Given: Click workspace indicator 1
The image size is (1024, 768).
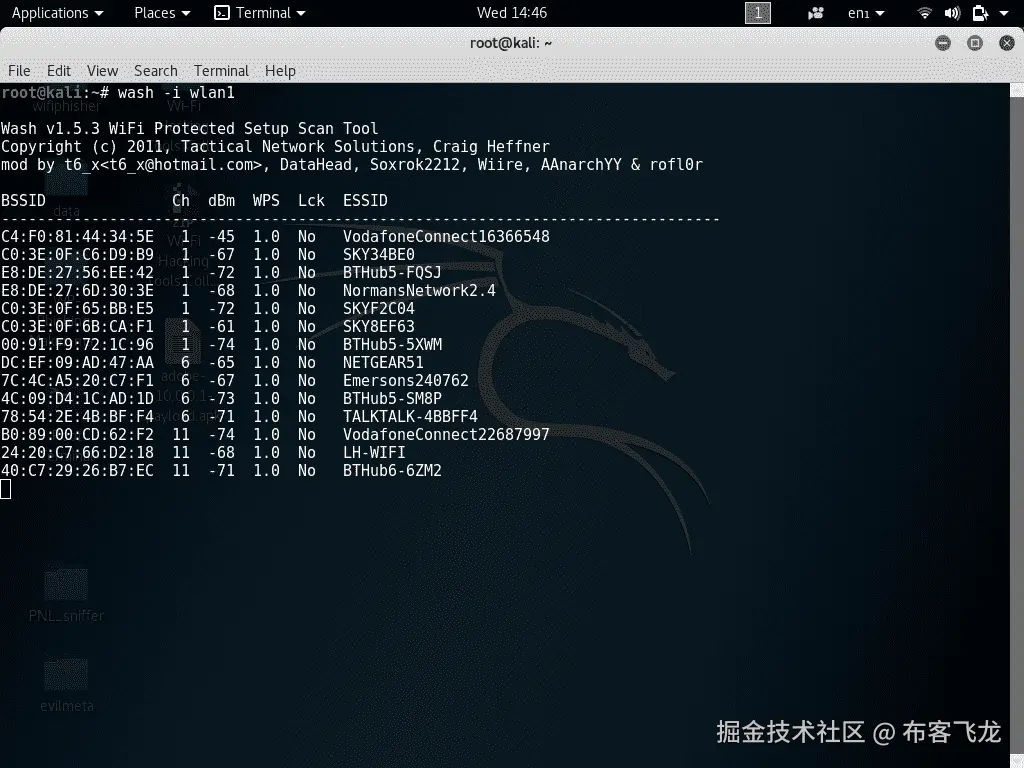Looking at the screenshot, I should point(758,13).
